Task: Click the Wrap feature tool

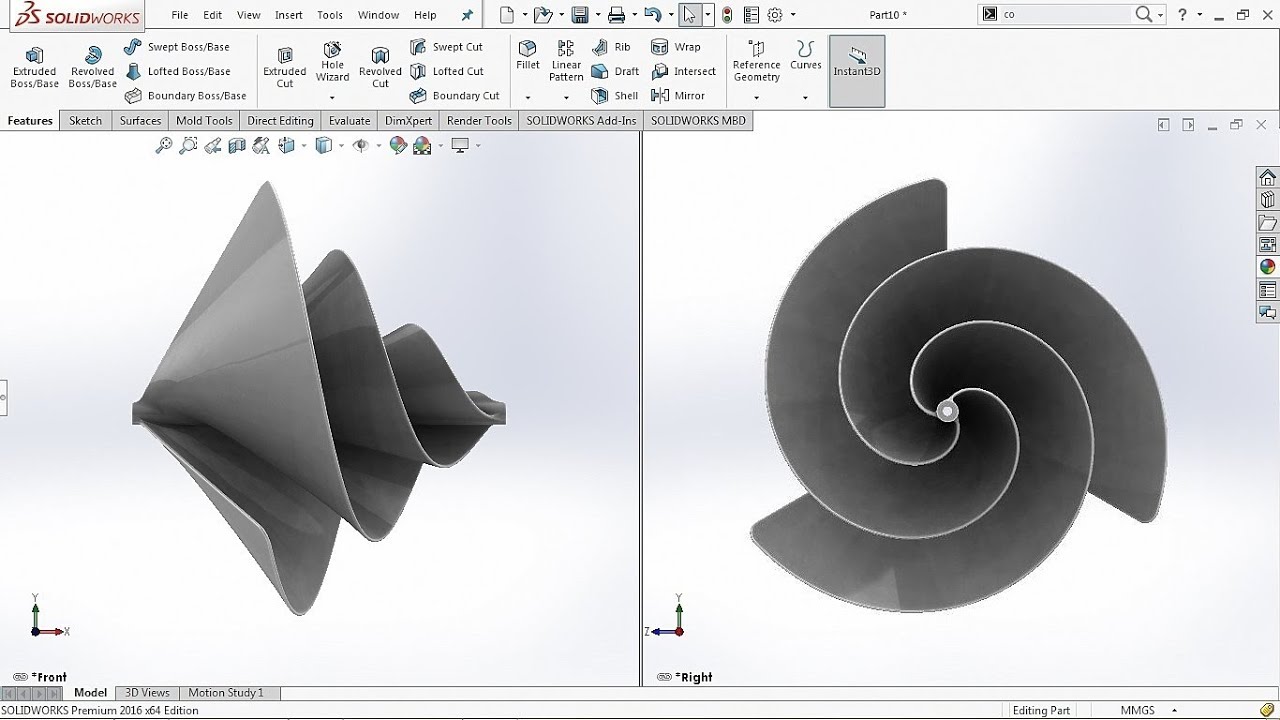Action: 676,47
